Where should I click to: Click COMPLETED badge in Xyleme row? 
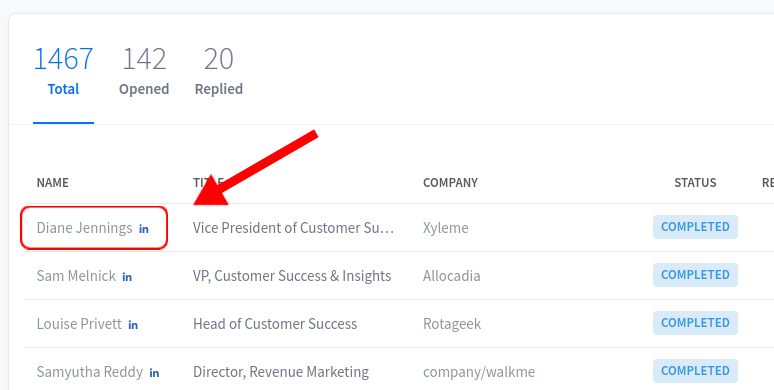tap(695, 227)
